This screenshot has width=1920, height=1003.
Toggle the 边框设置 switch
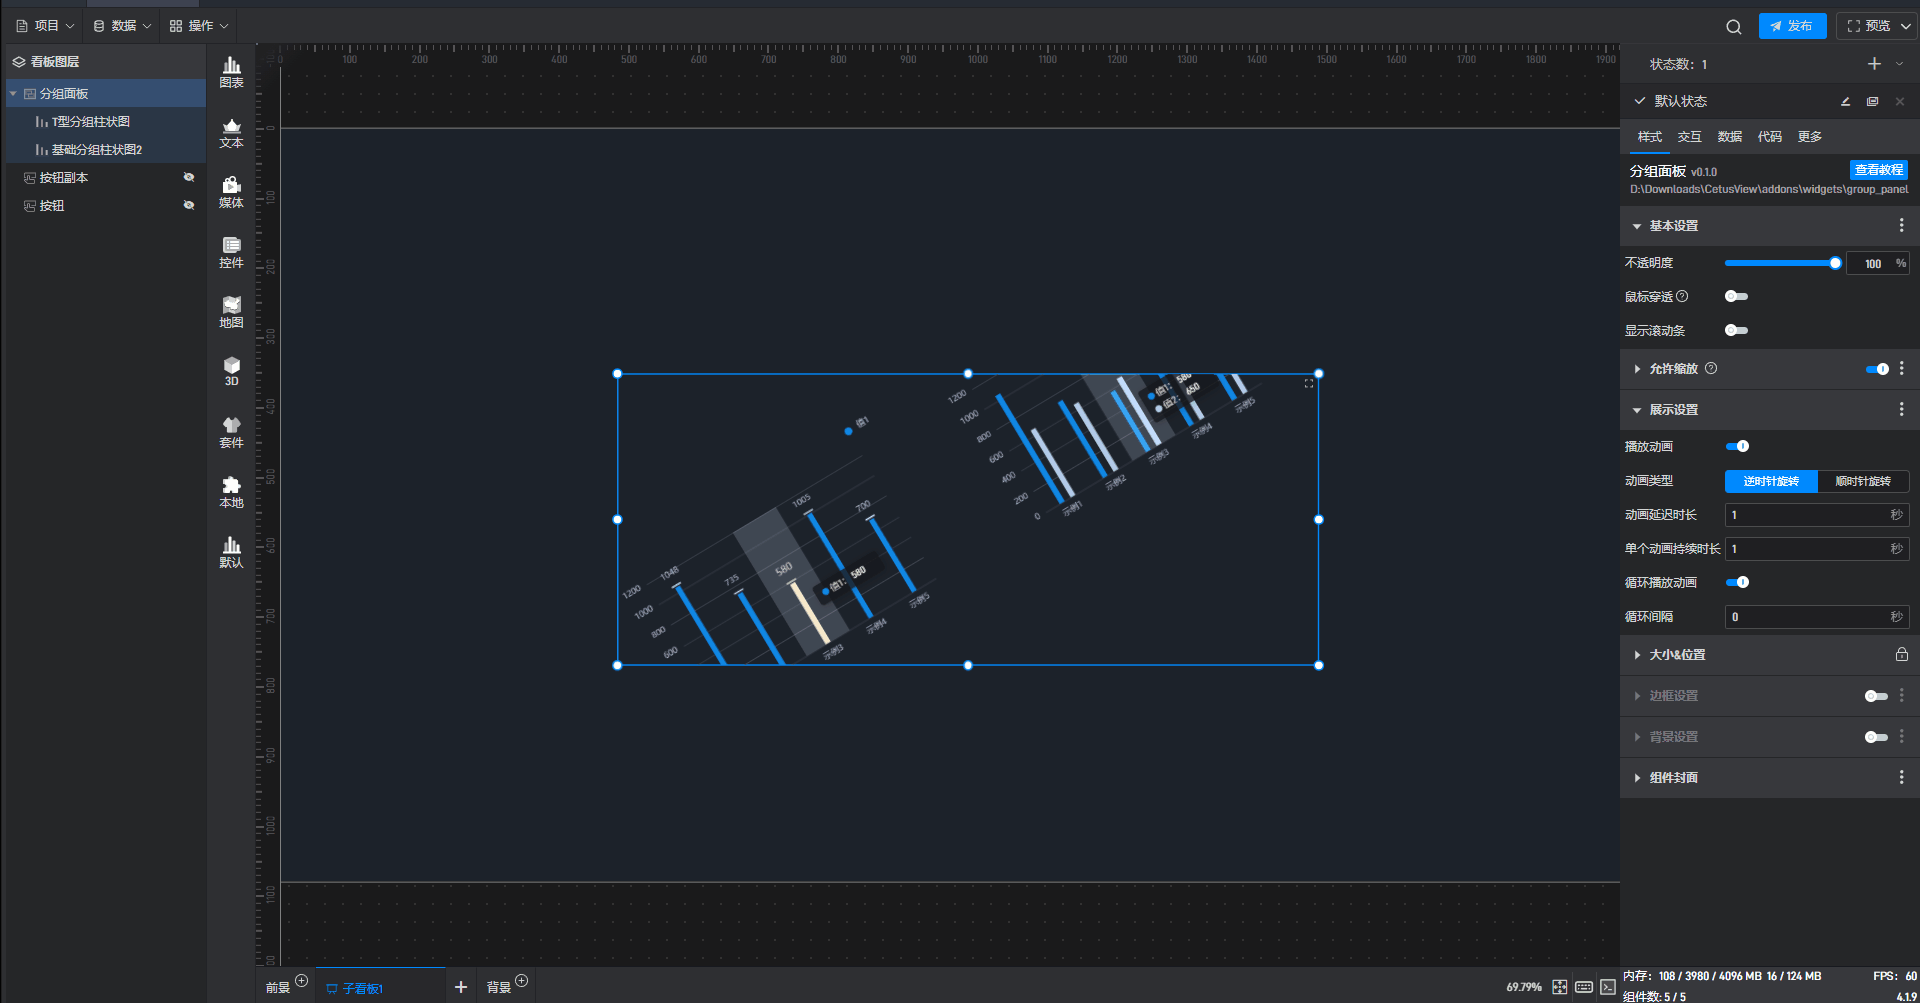1877,696
